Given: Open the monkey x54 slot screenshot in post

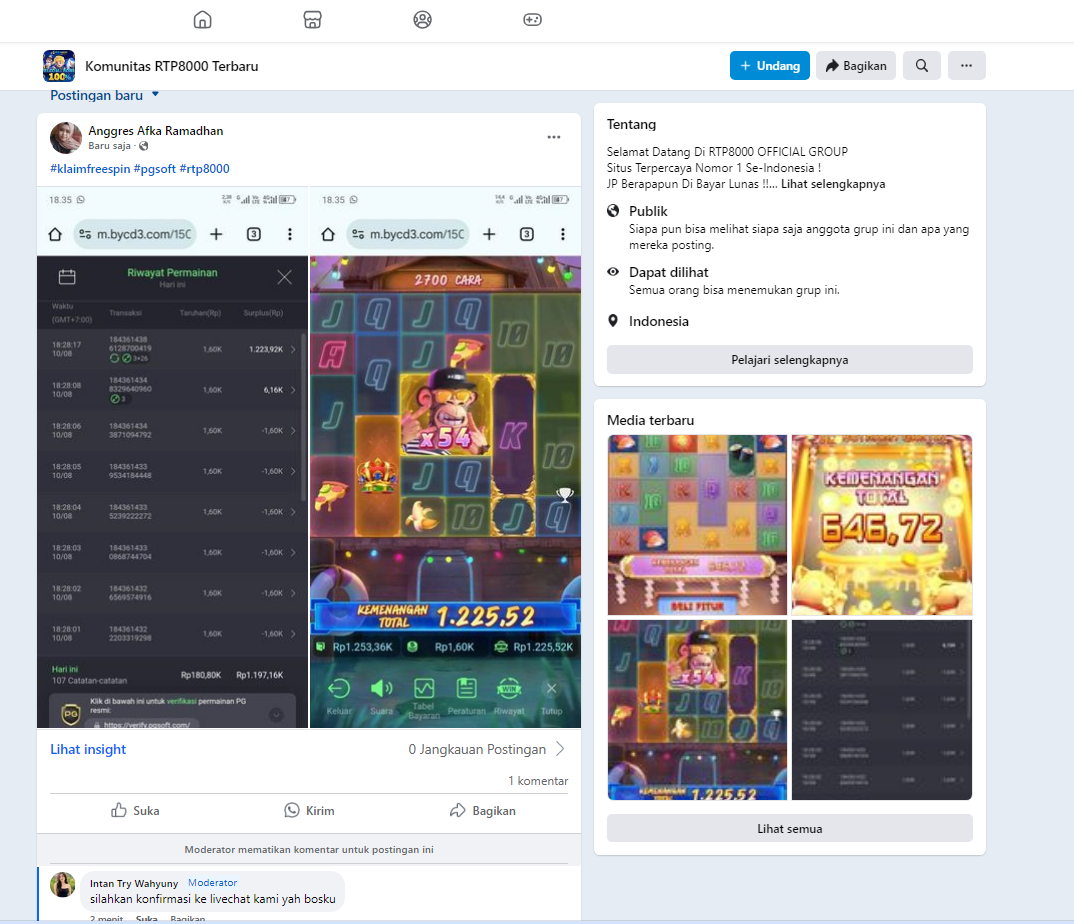Looking at the screenshot, I should (445, 457).
